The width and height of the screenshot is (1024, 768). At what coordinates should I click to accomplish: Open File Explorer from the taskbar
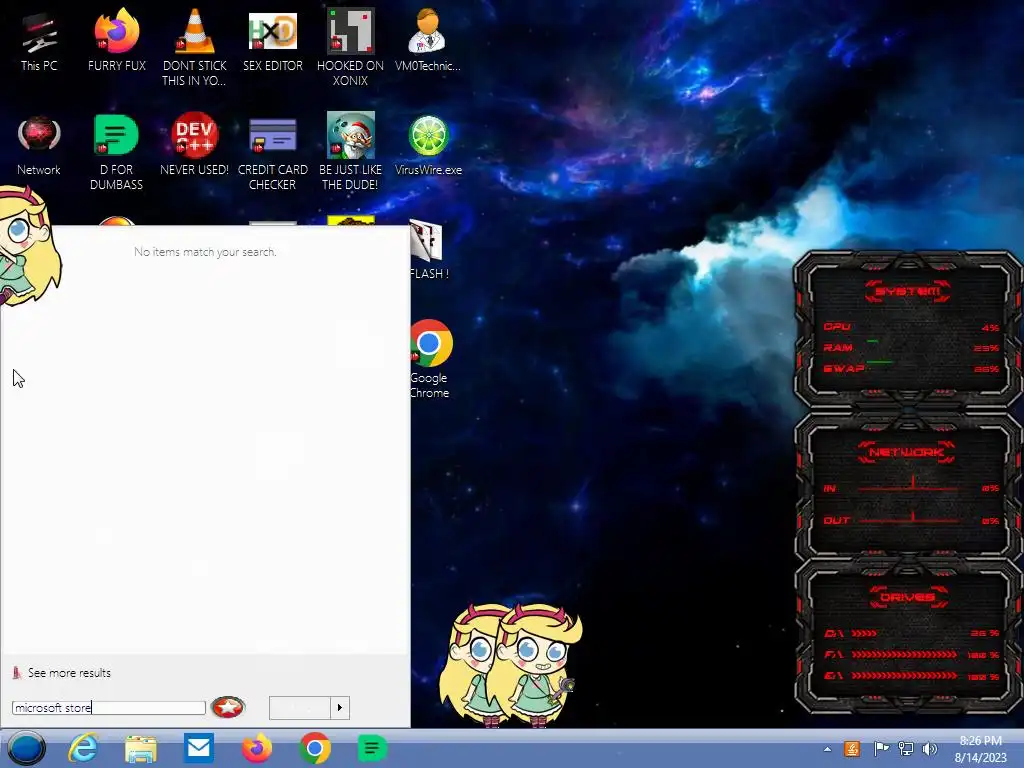(140, 748)
